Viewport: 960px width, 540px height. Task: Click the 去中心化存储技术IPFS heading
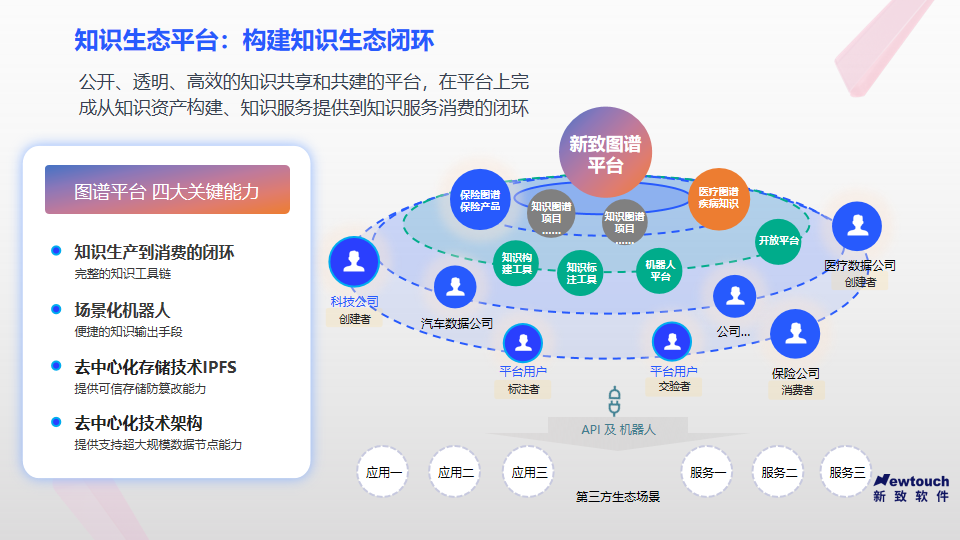156,367
